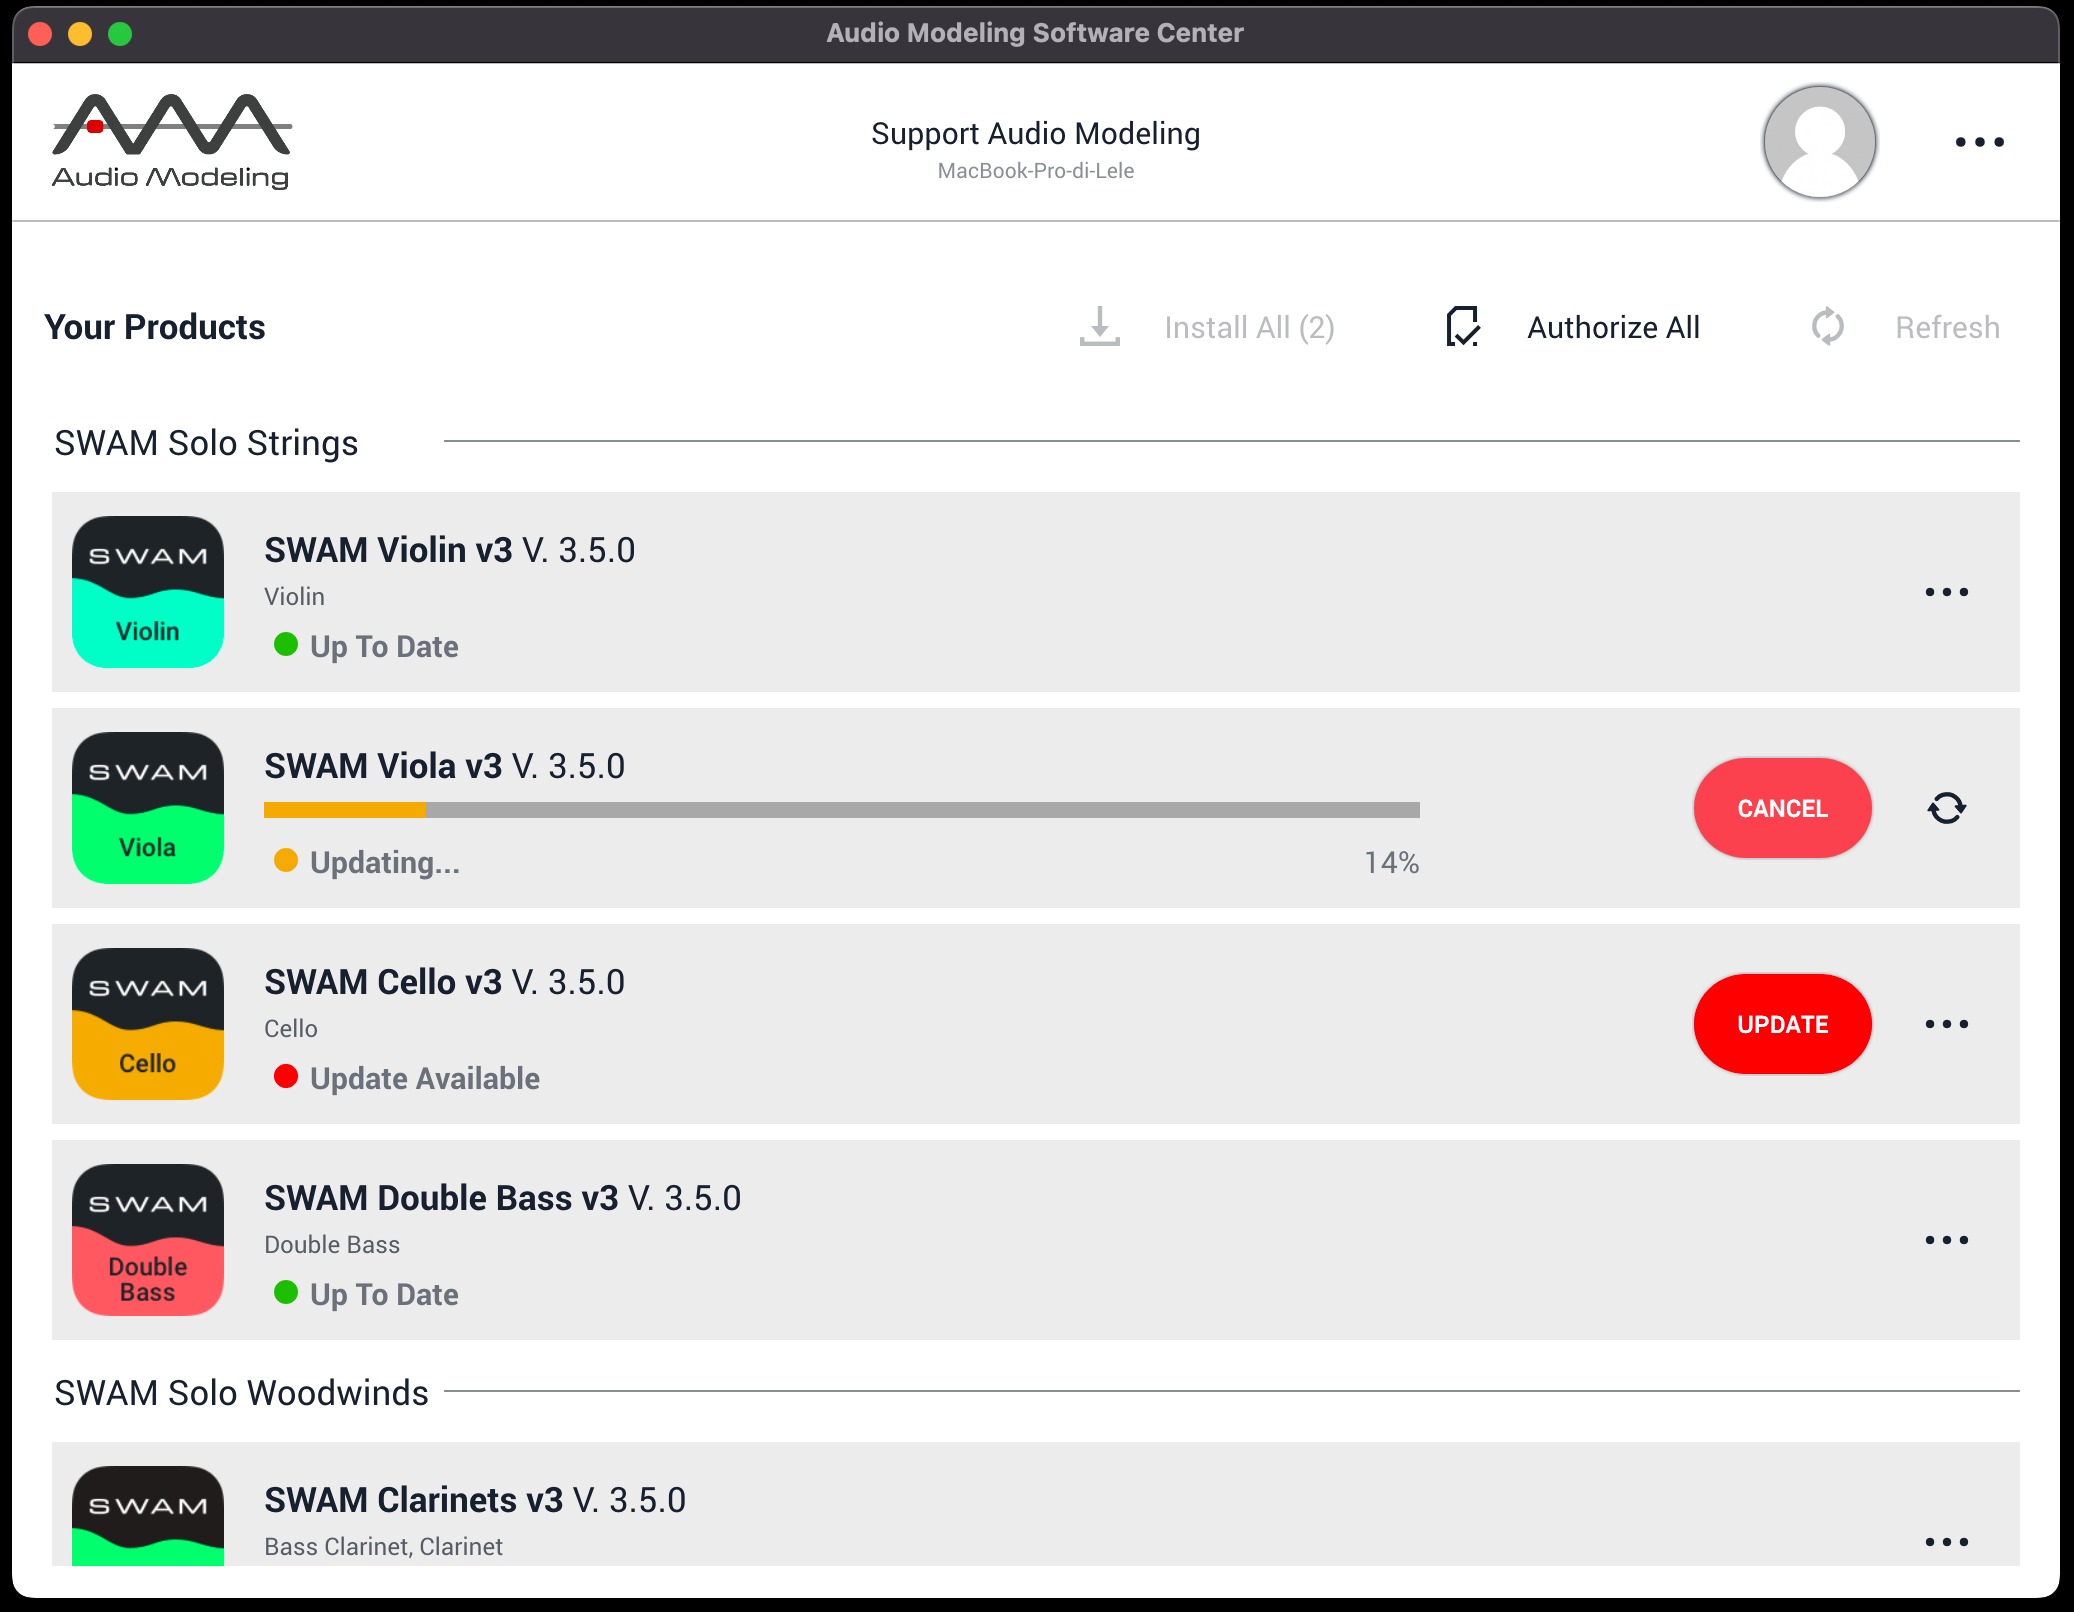Click the Install All download icon
The width and height of the screenshot is (2074, 1612).
click(x=1100, y=327)
